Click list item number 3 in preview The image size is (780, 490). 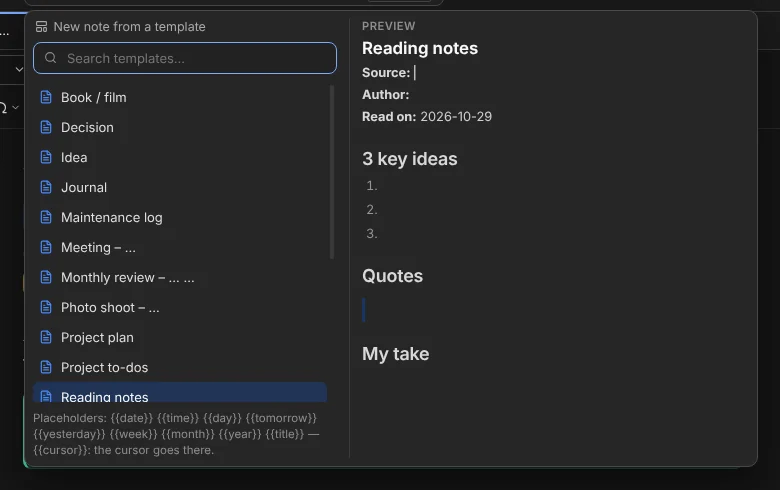click(372, 234)
